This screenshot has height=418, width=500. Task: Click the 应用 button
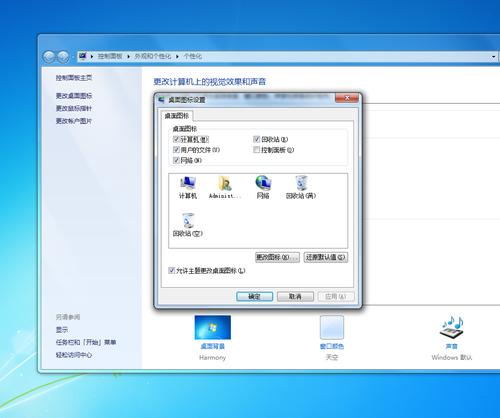(336, 296)
